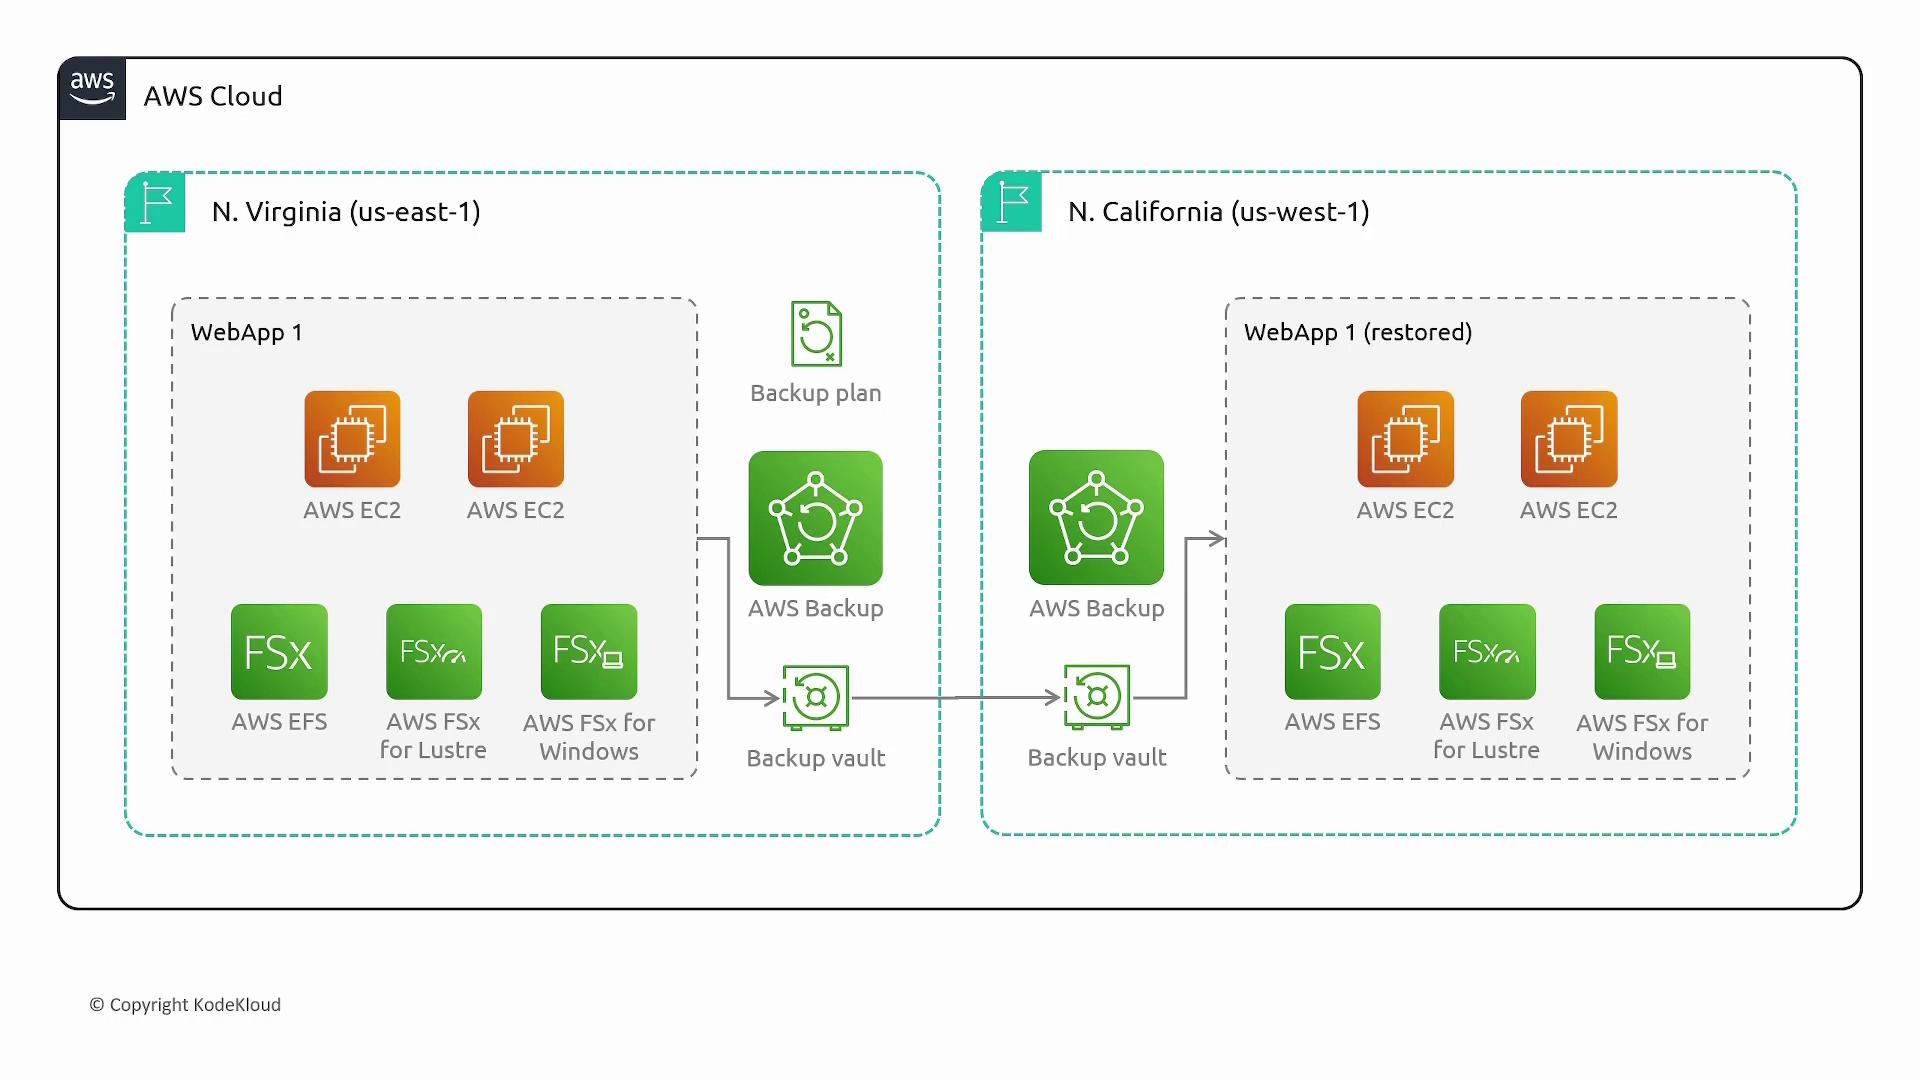Click the AWS Backup icon in N. Virginia
The image size is (1920, 1080).
click(x=816, y=518)
